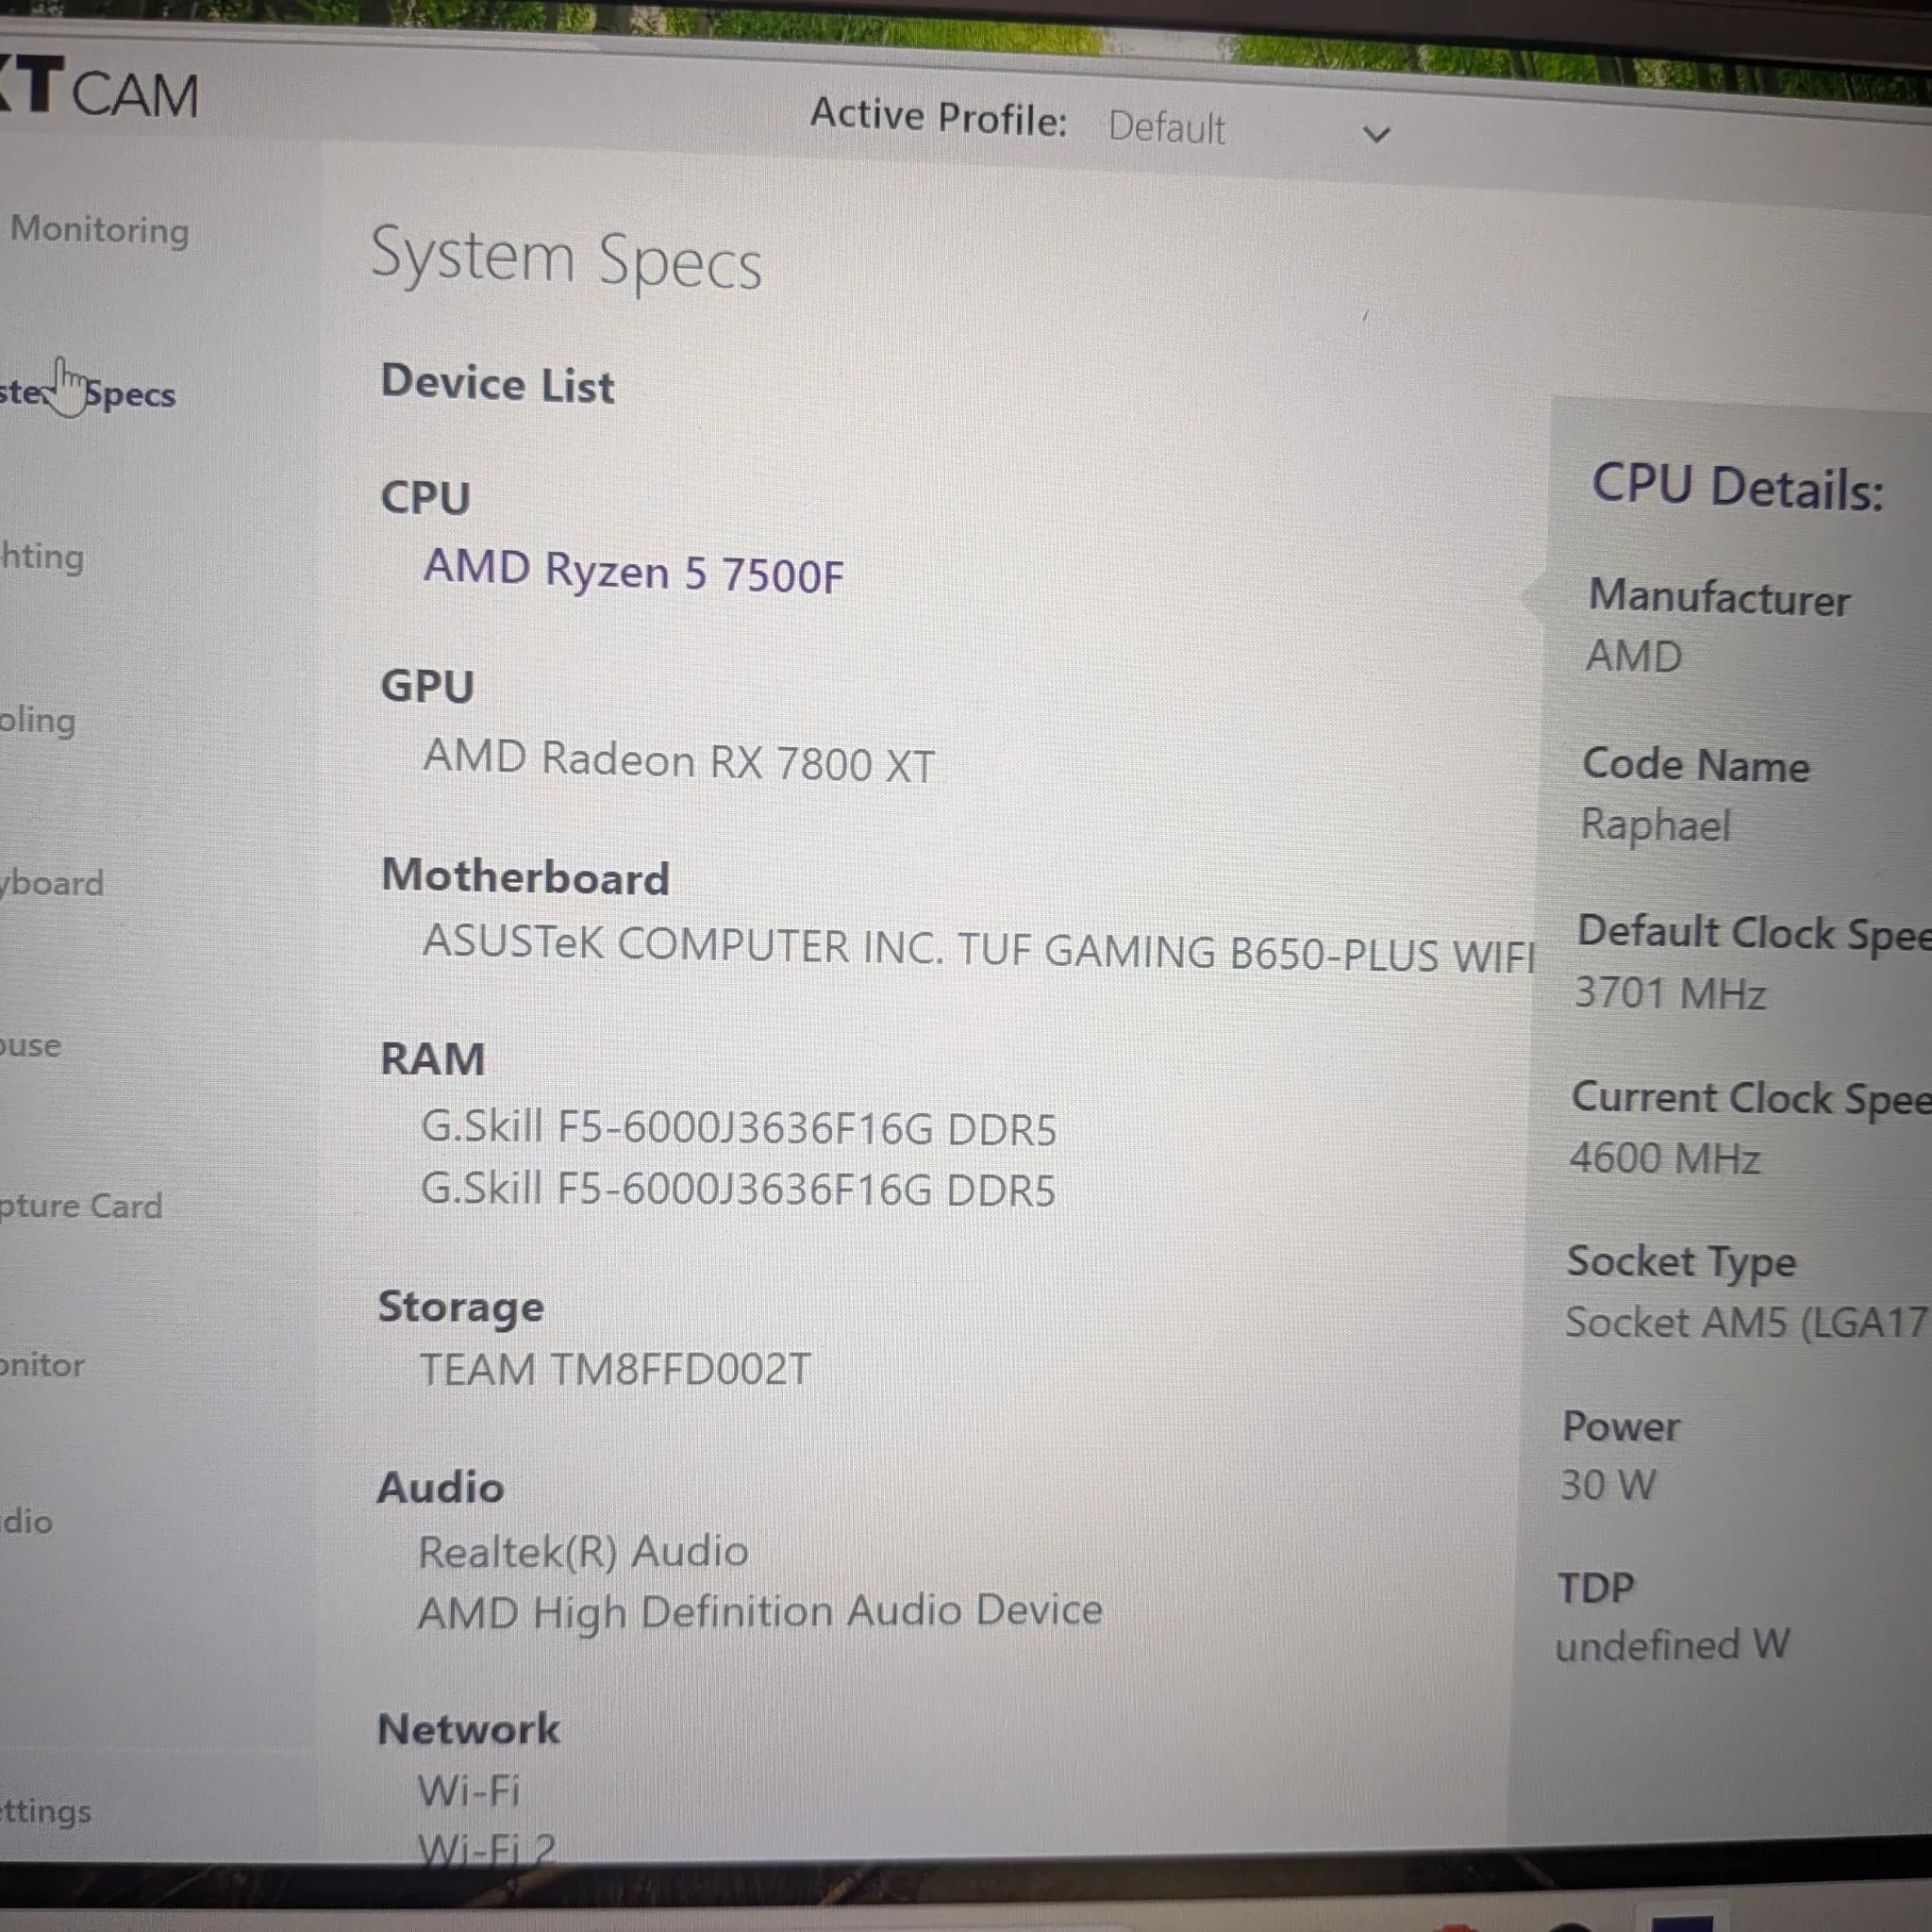Open the Settings sidebar item
This screenshot has width=1932, height=1932.
[x=46, y=1812]
